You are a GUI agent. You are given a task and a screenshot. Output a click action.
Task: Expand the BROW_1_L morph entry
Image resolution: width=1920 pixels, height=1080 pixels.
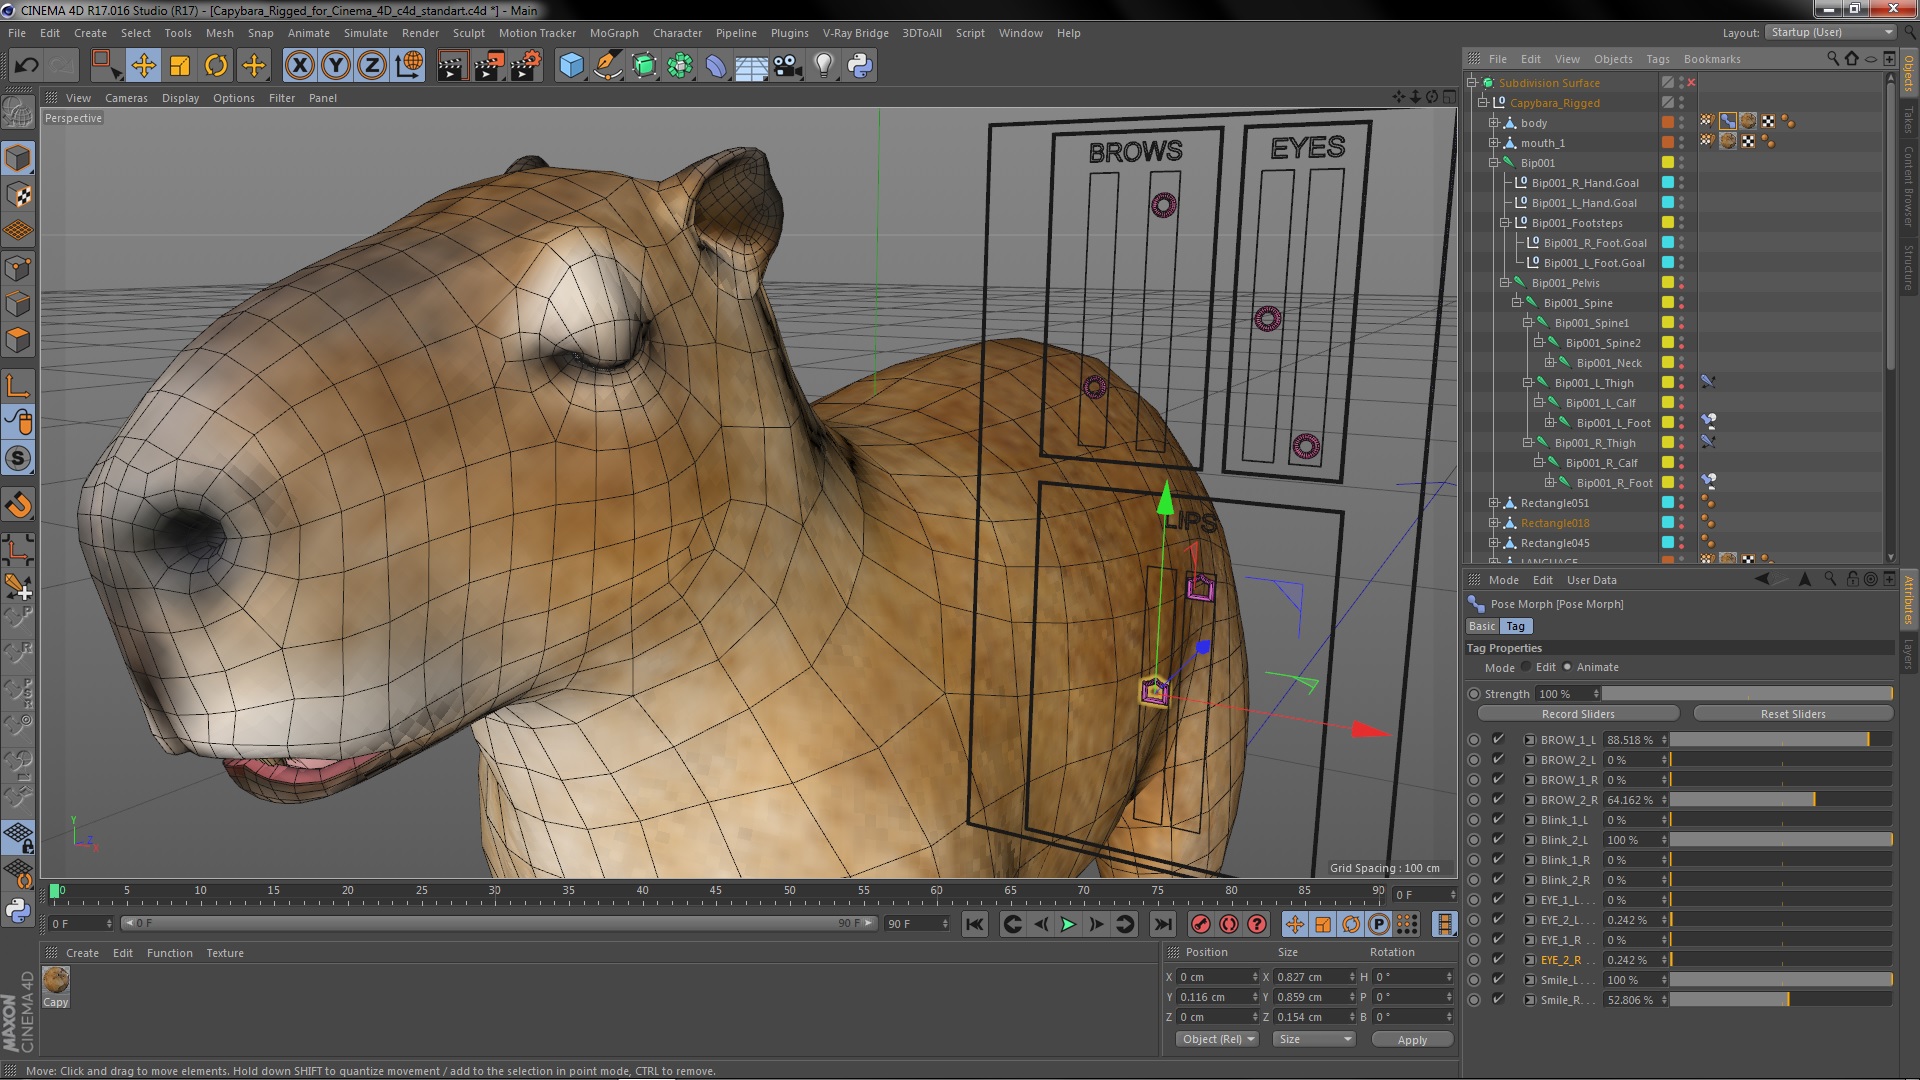click(1529, 740)
